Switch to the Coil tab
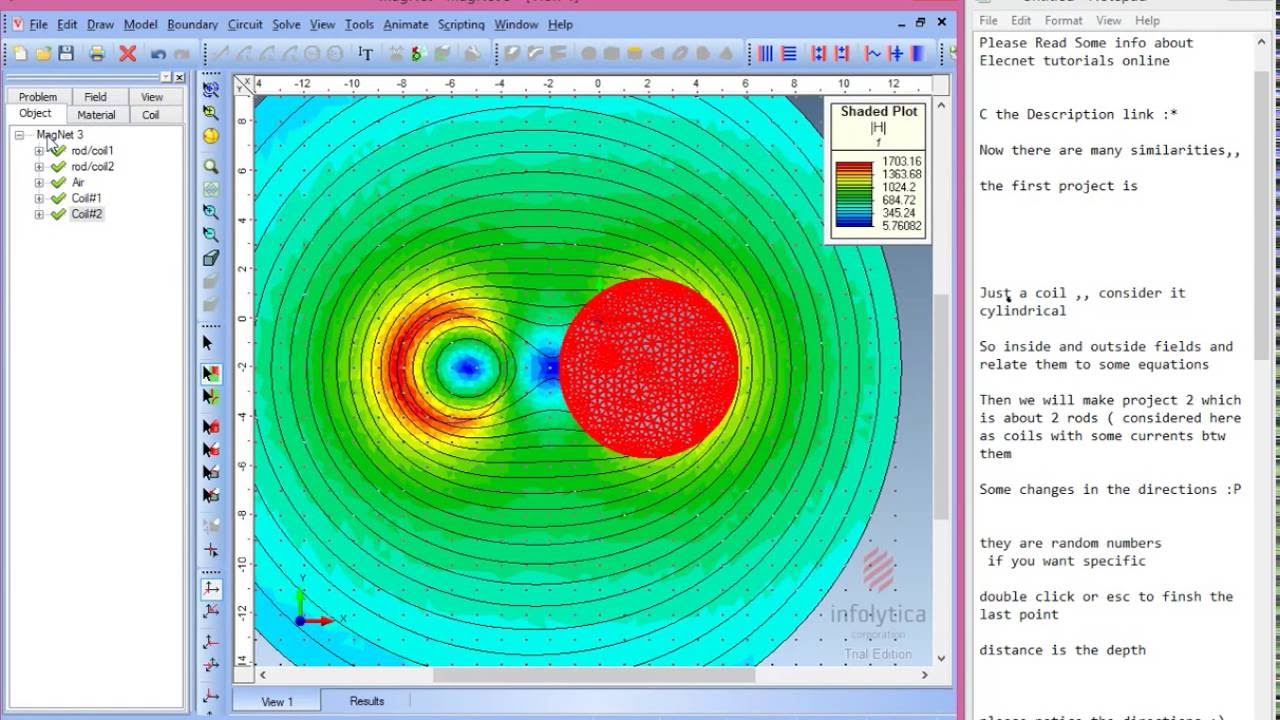The height and width of the screenshot is (720, 1280). click(150, 115)
